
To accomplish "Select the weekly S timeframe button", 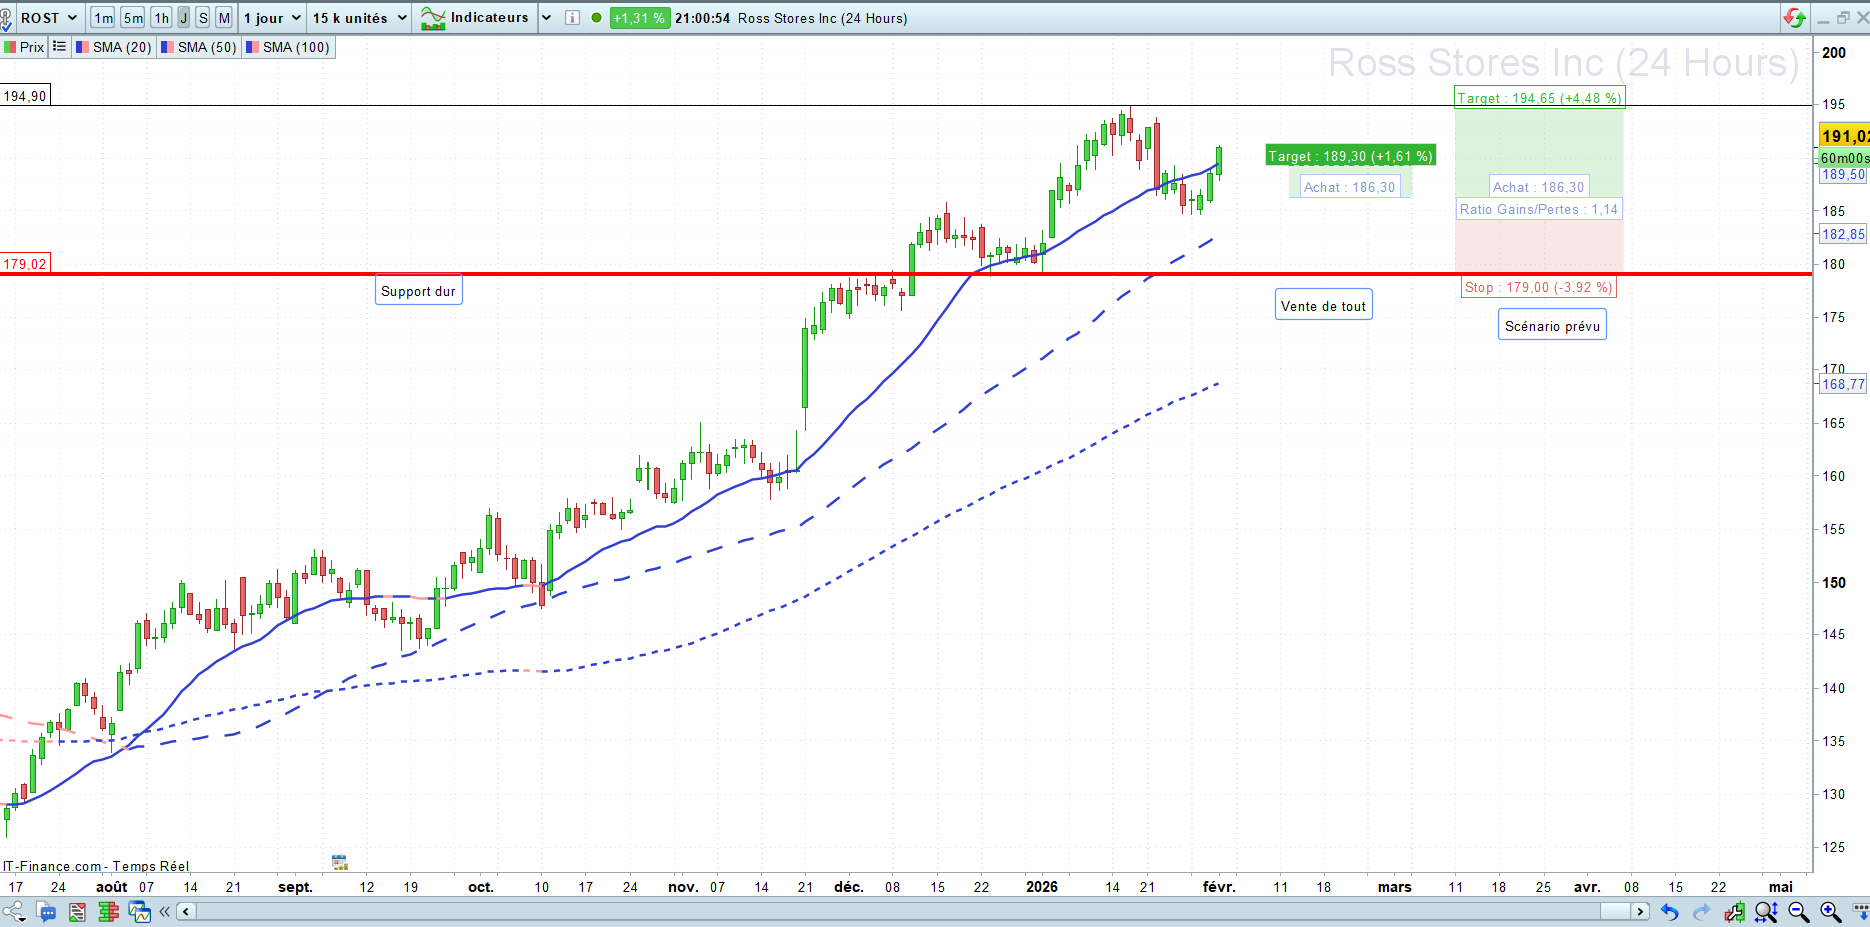I will point(203,18).
